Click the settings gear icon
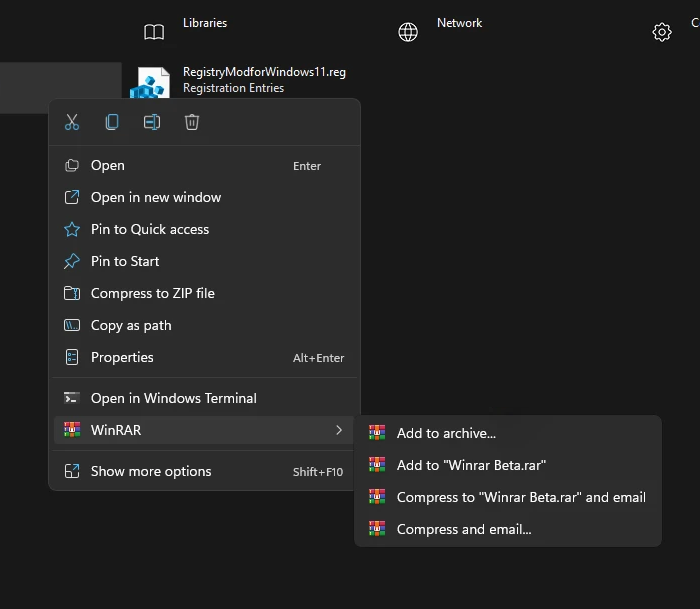The image size is (700, 609). click(x=662, y=32)
